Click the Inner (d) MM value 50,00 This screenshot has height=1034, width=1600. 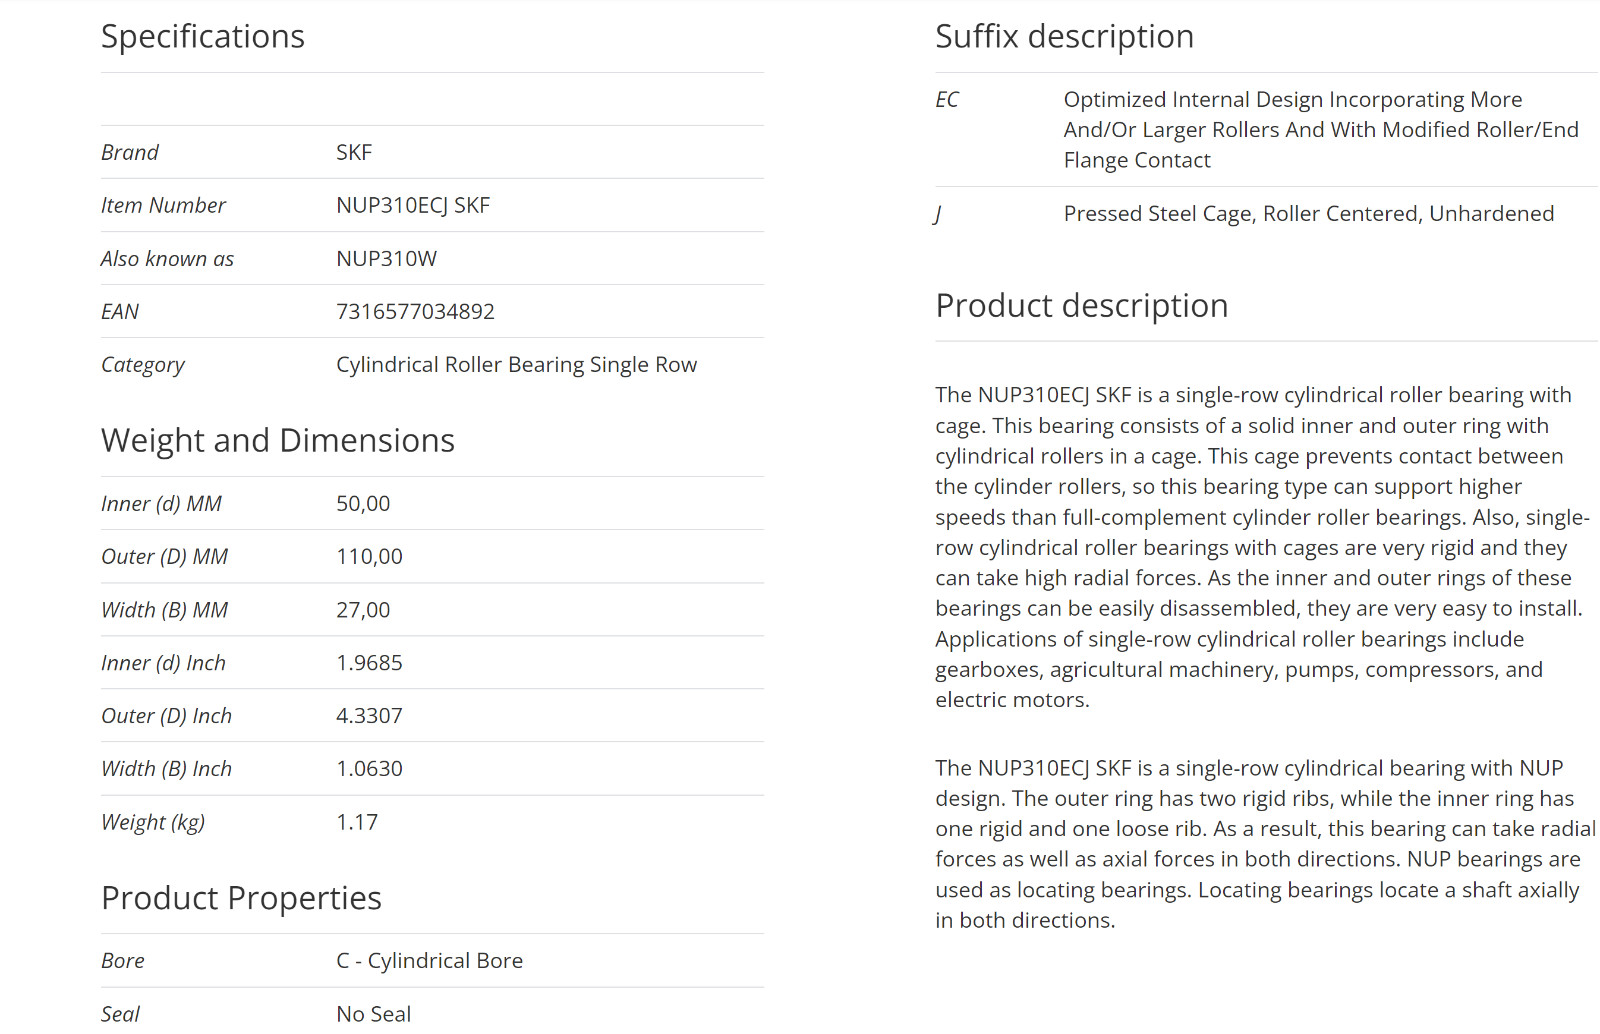363,504
